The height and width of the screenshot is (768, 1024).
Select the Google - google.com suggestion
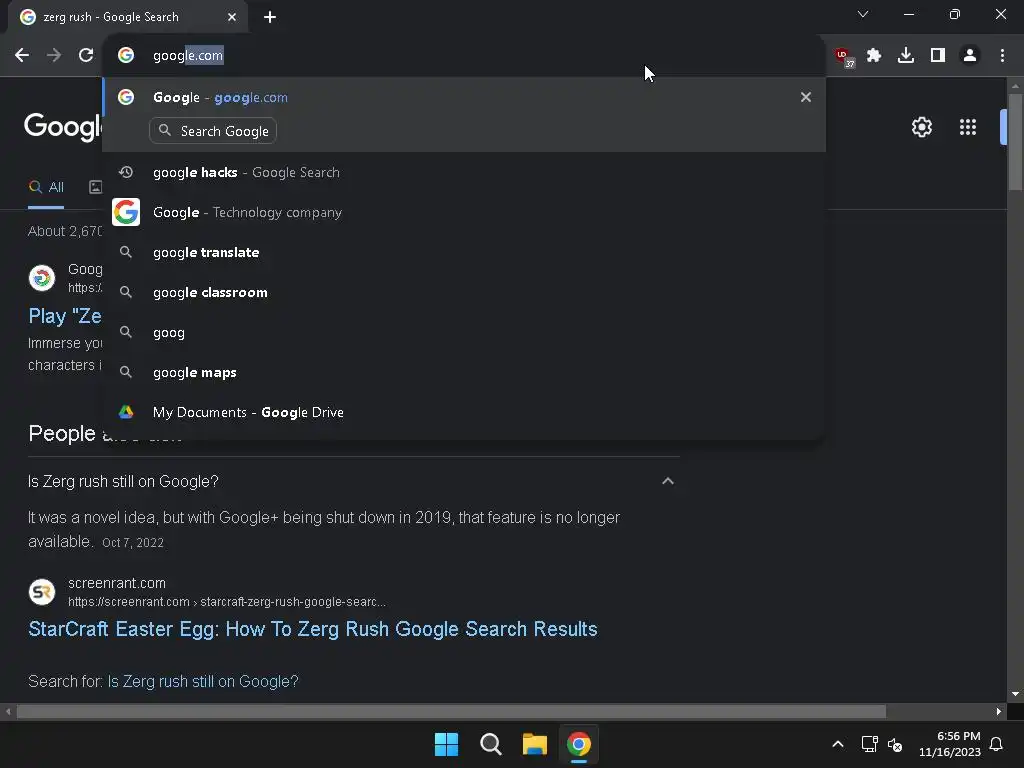(x=464, y=97)
